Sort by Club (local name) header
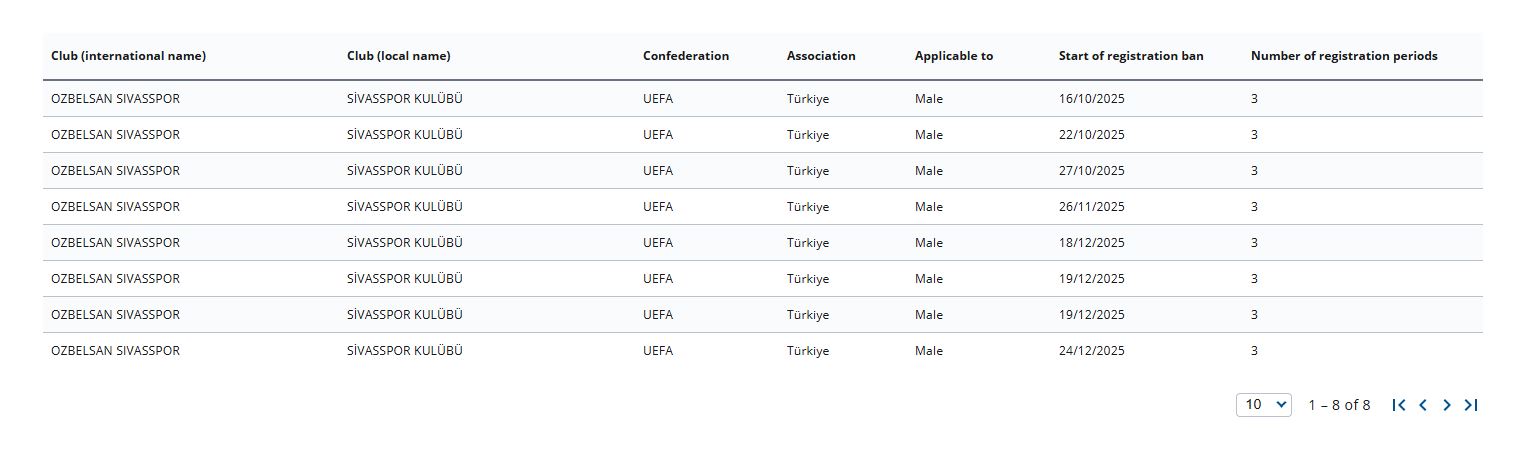The width and height of the screenshot is (1539, 469). 398,56
